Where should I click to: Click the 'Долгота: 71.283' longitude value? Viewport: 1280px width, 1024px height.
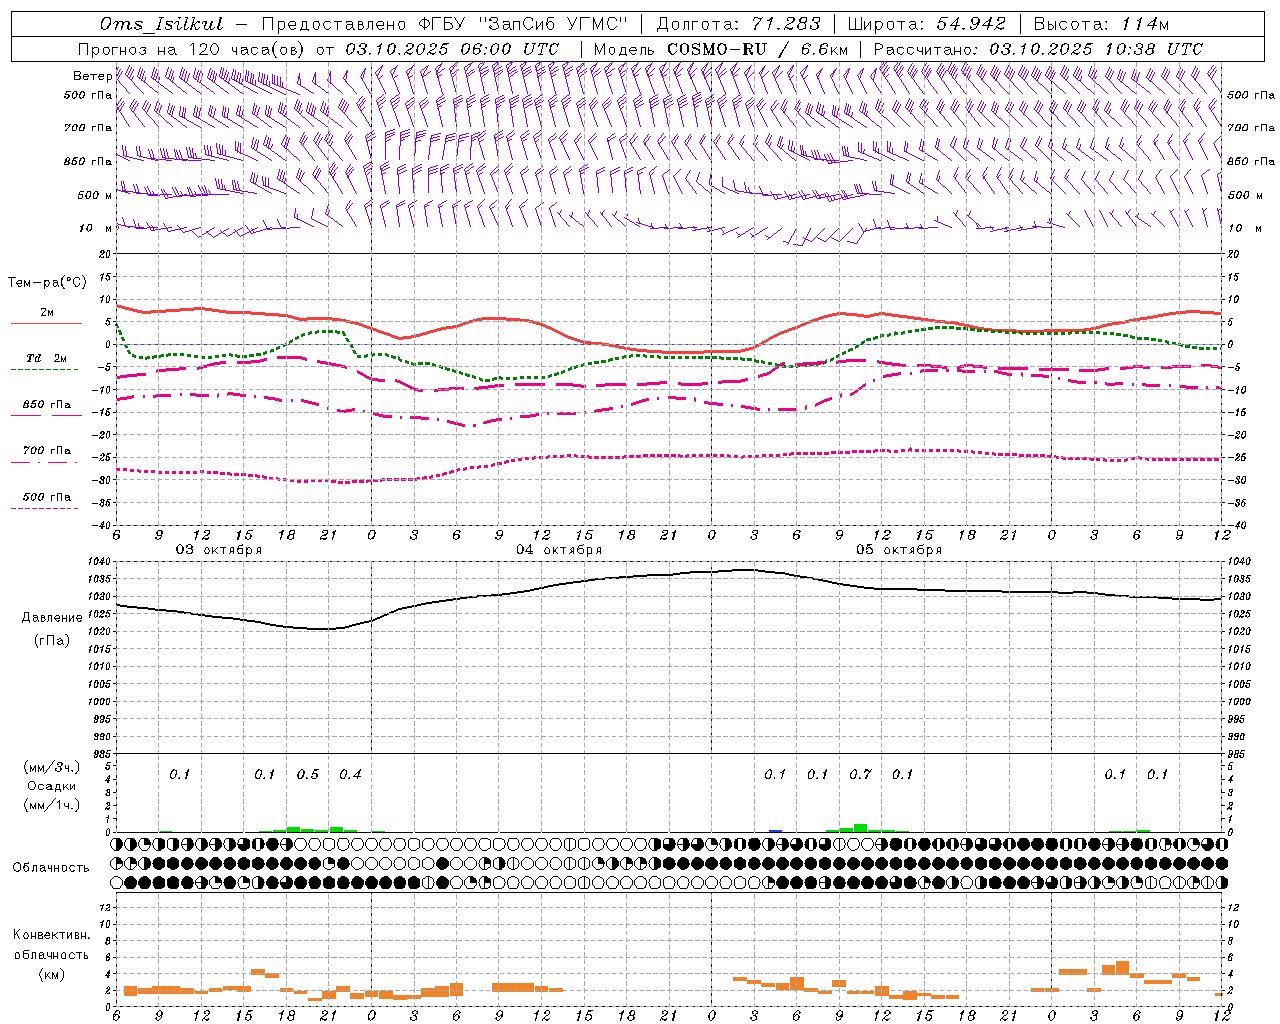click(738, 24)
